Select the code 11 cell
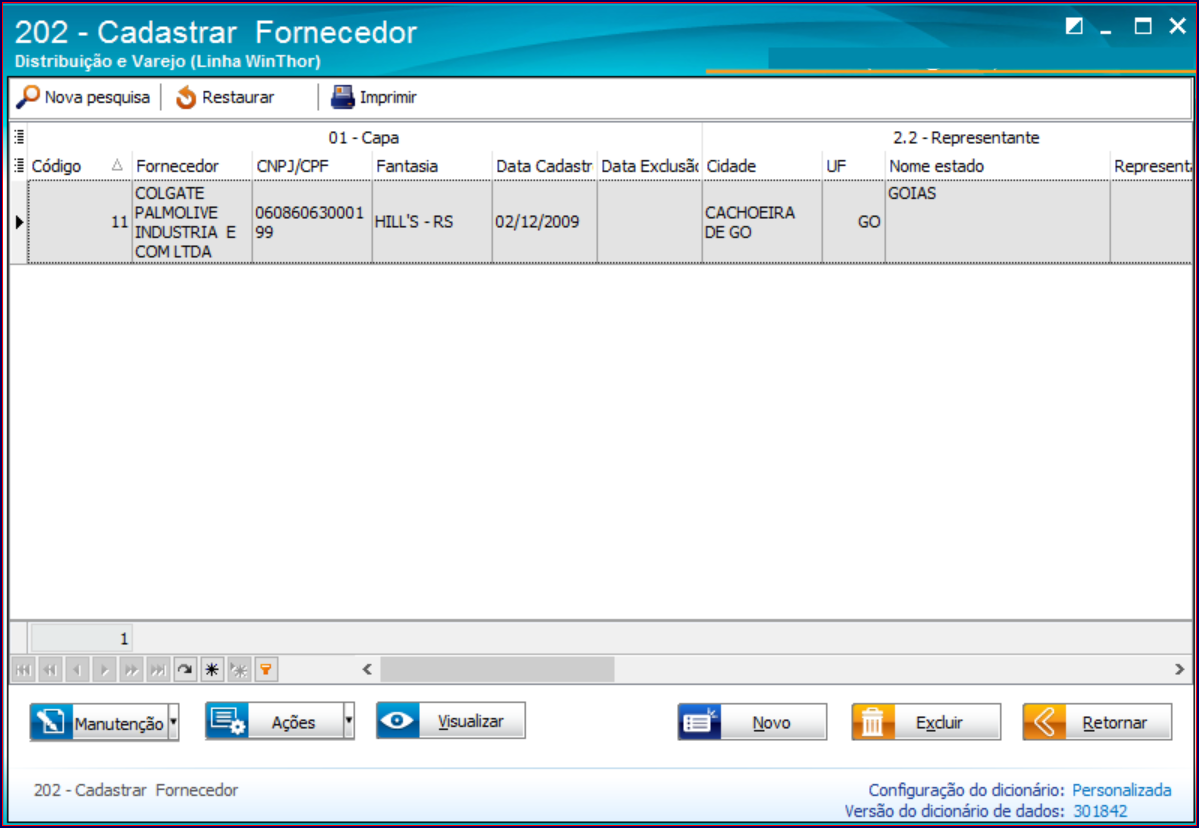 (x=80, y=222)
